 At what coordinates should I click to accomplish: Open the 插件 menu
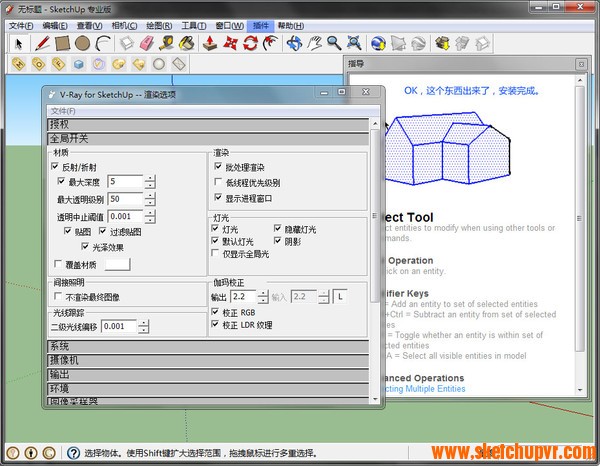coord(262,24)
